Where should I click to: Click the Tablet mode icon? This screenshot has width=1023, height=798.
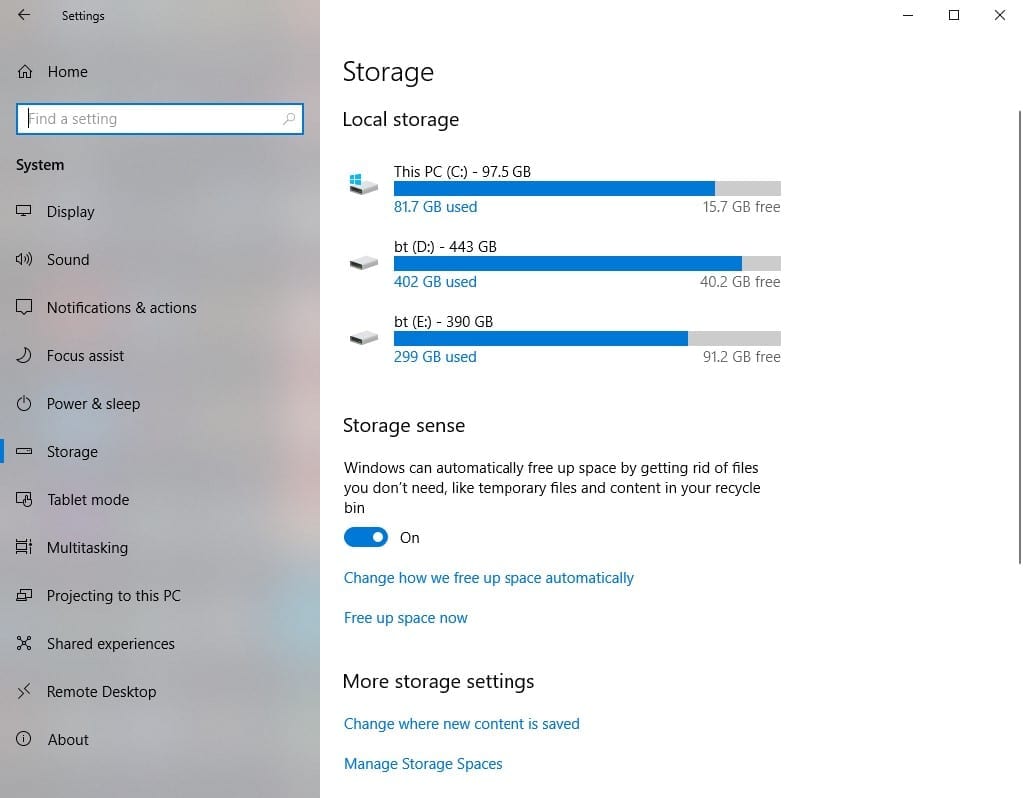pyautogui.click(x=24, y=499)
